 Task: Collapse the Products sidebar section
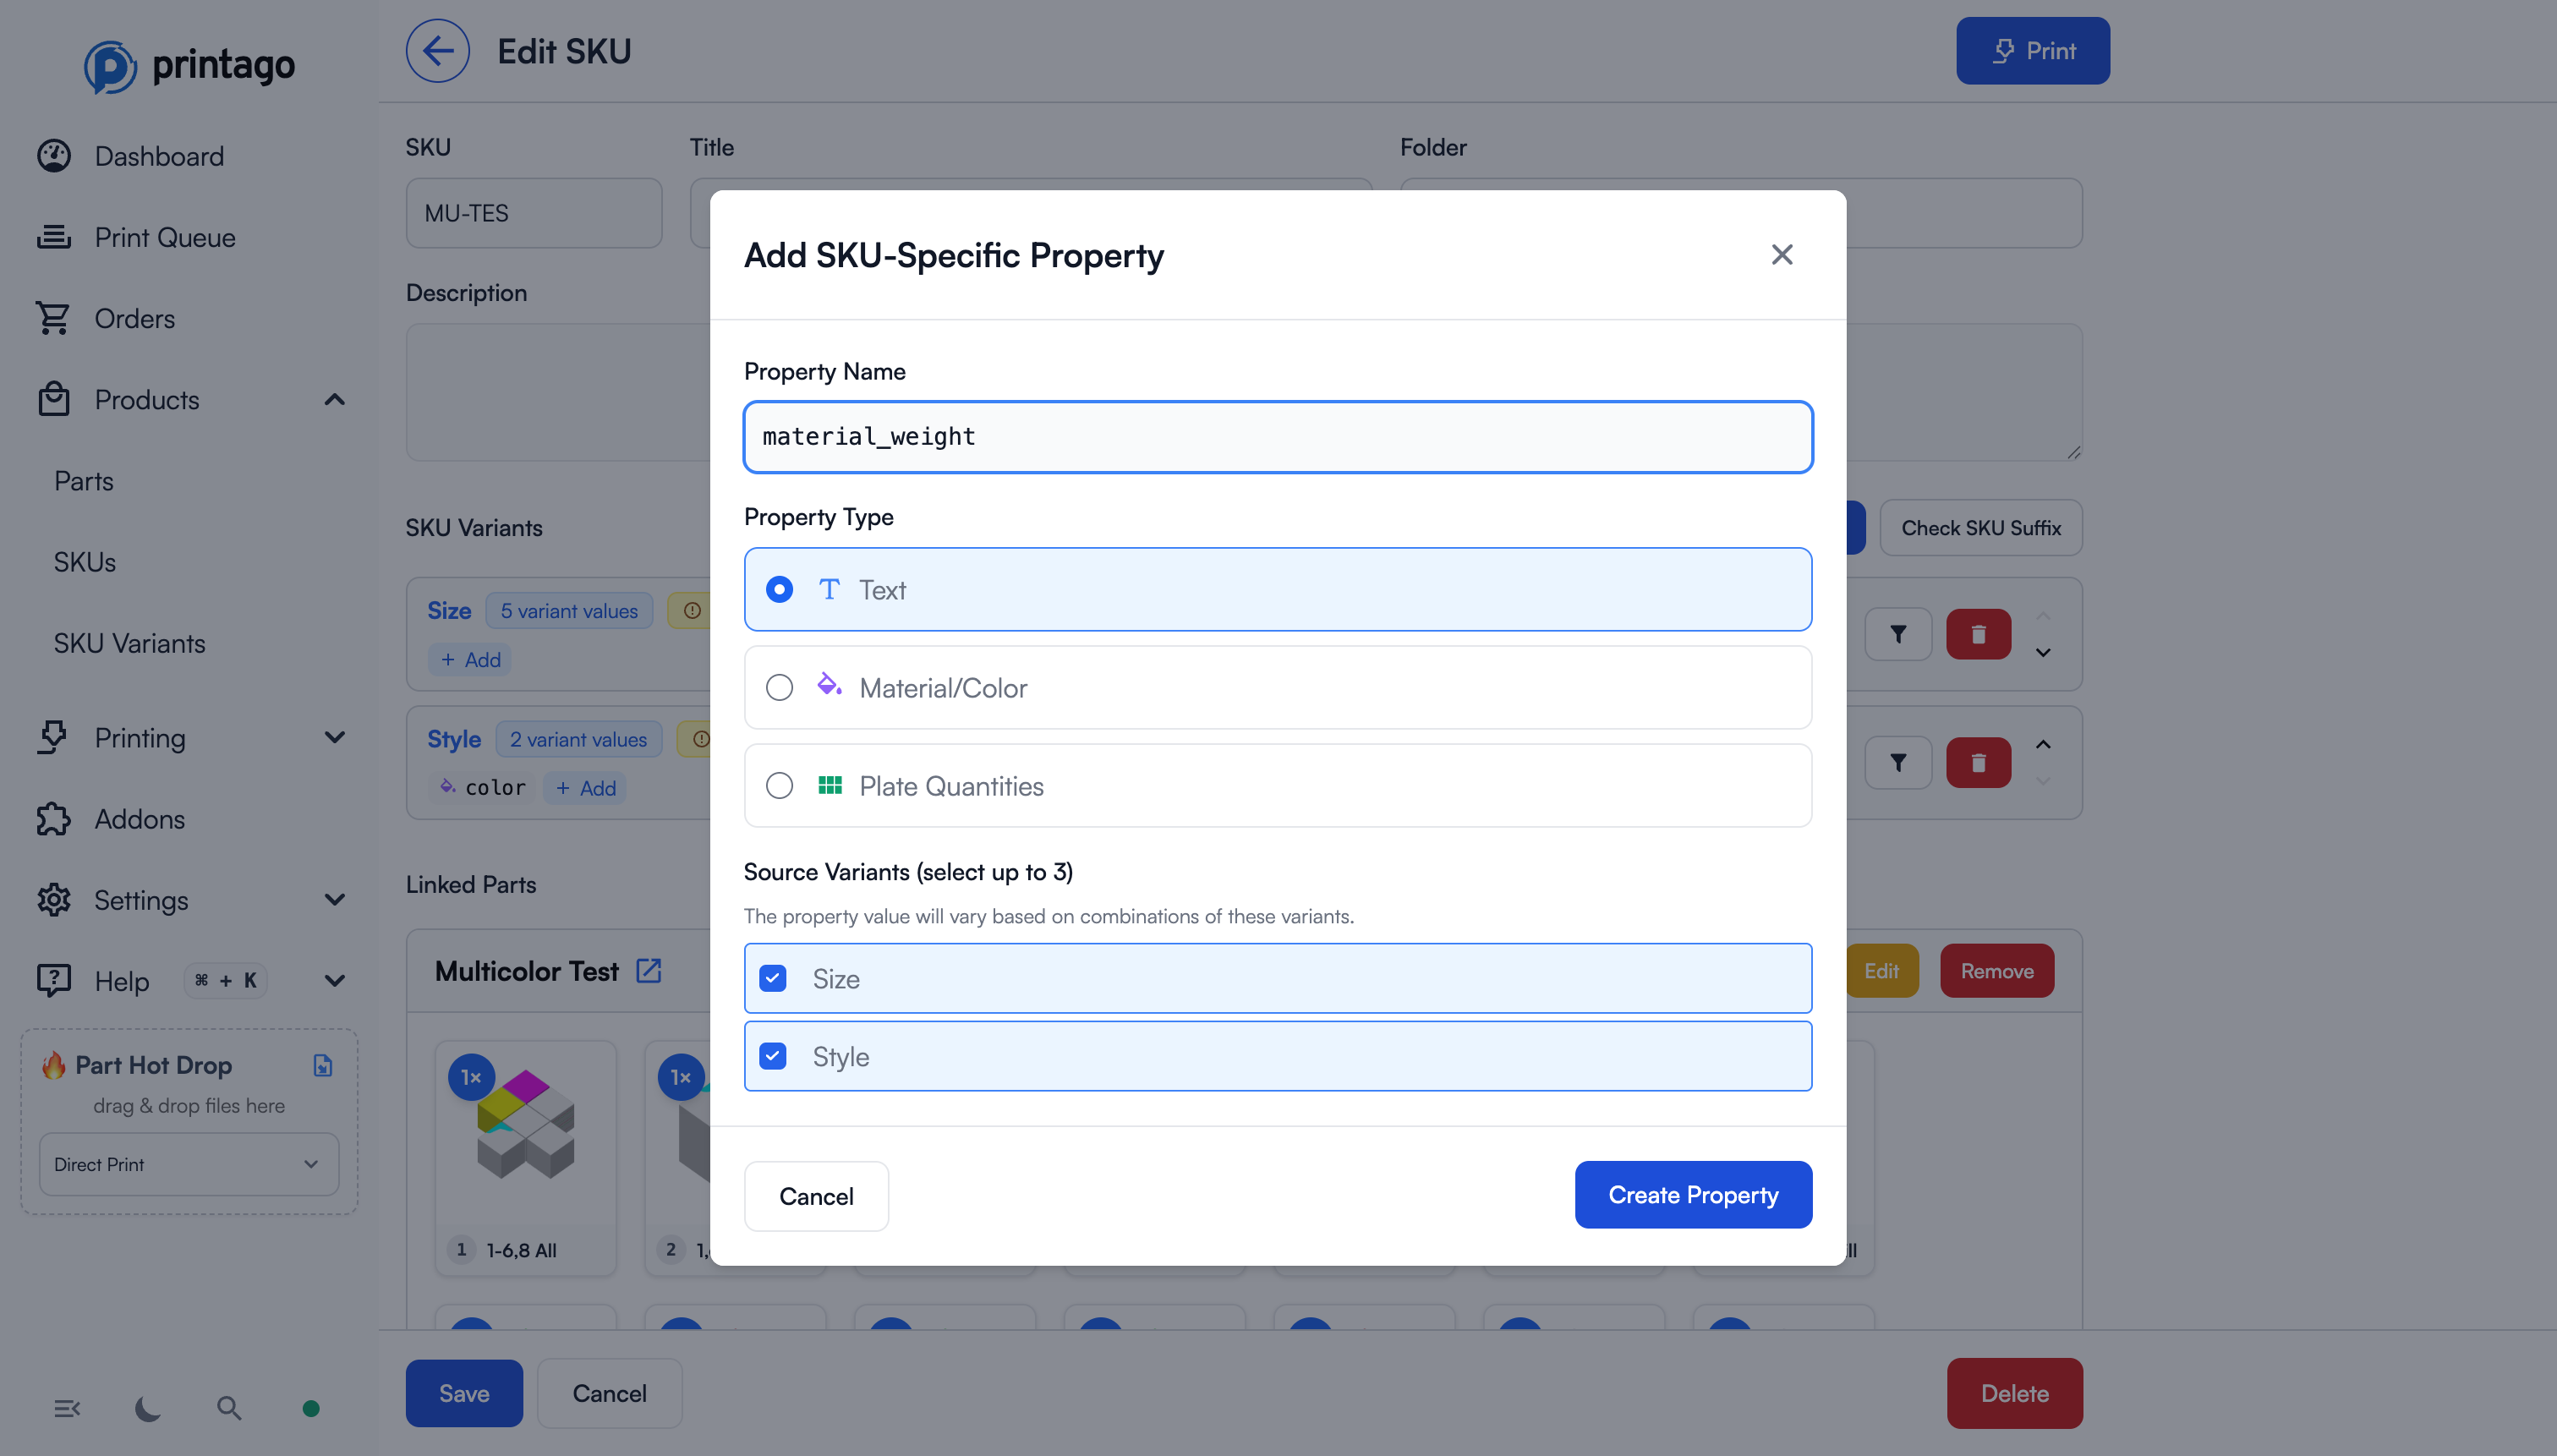[x=334, y=400]
